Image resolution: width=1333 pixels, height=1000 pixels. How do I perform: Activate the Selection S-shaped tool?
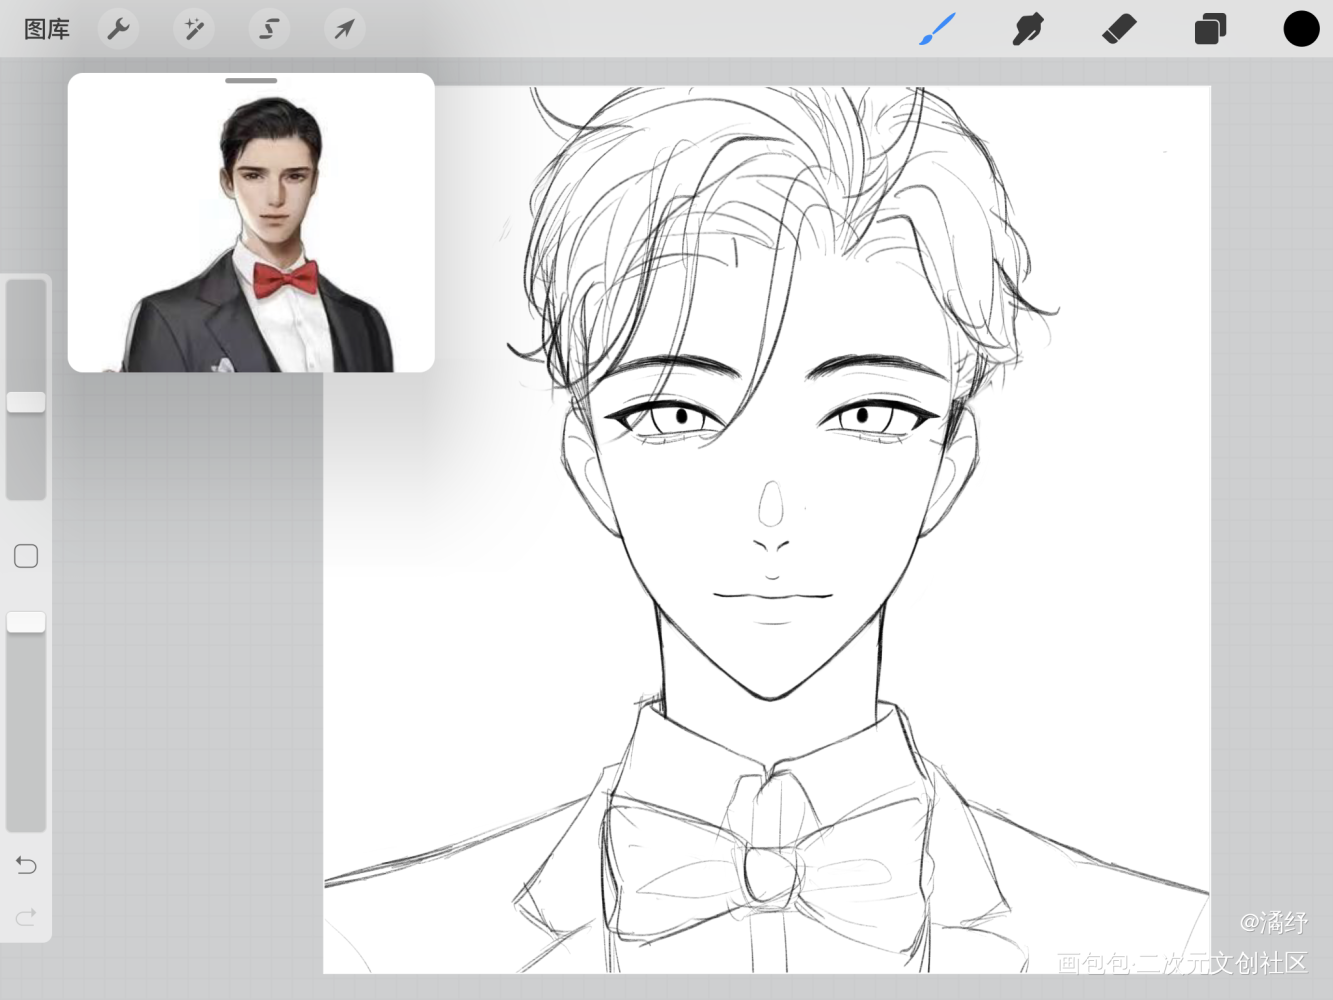tap(269, 29)
